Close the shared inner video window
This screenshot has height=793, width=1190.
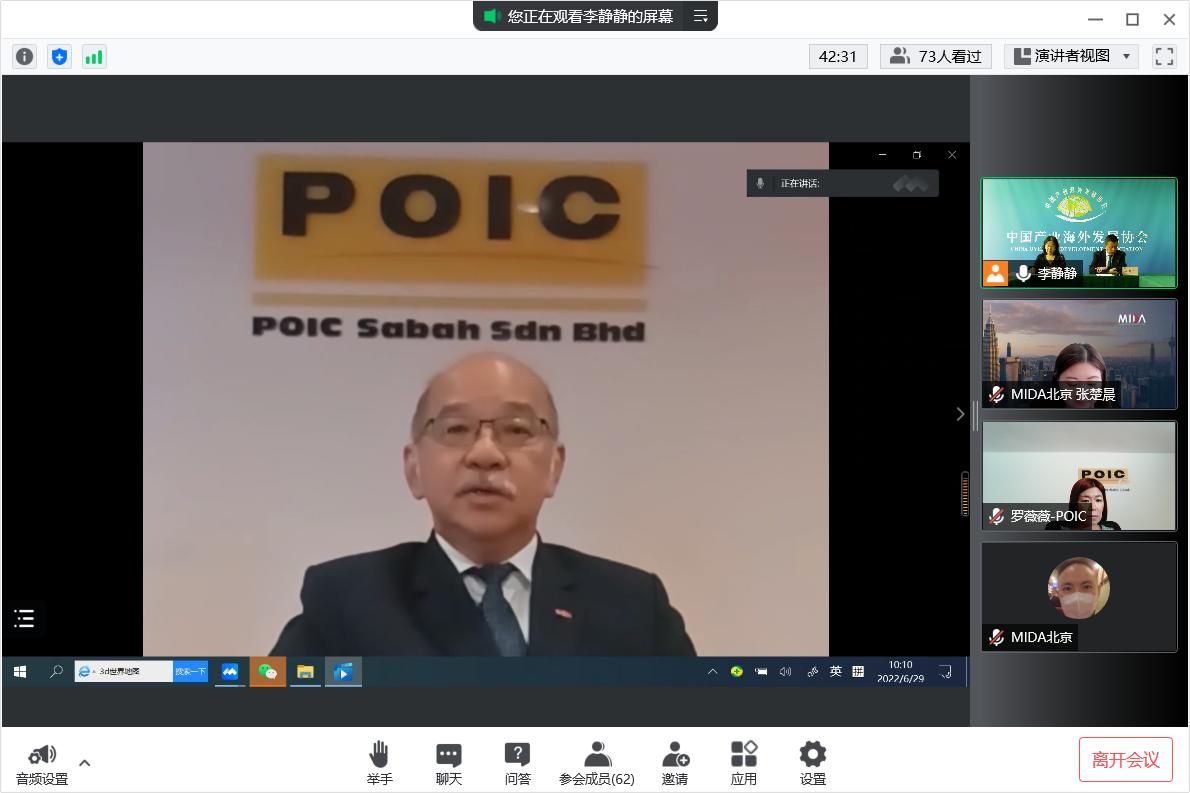pyautogui.click(x=952, y=155)
